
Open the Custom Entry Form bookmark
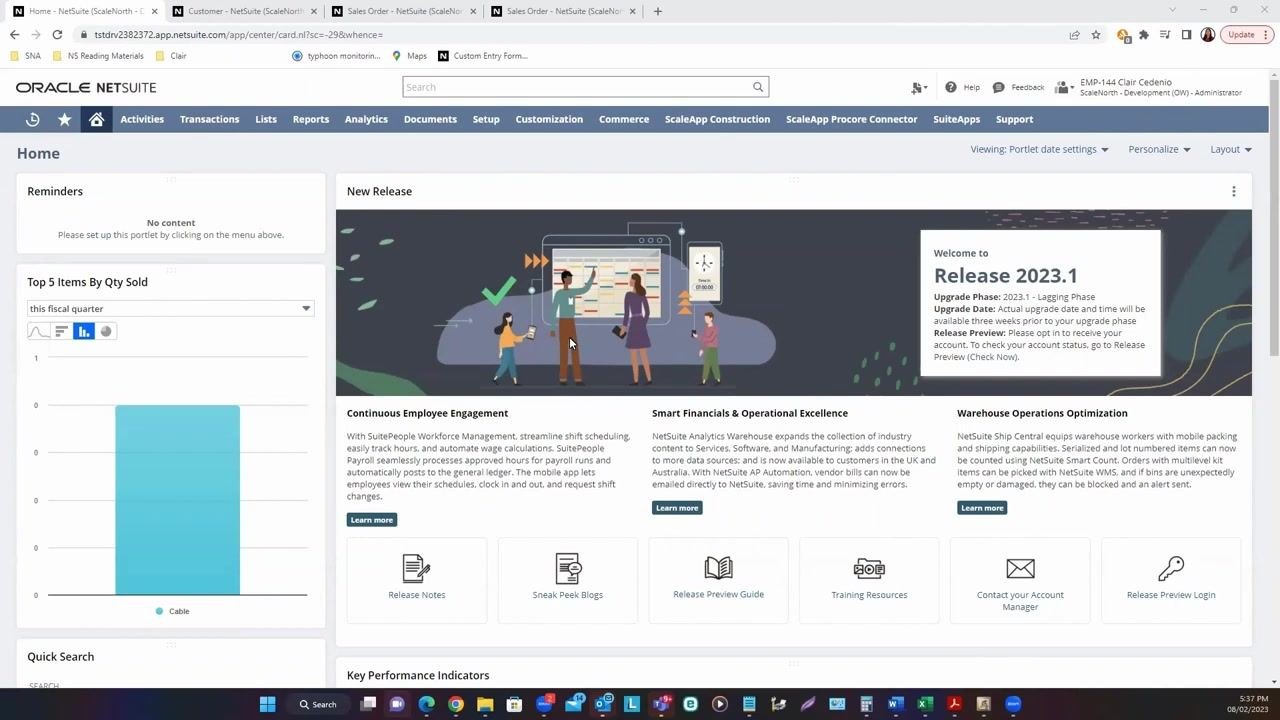[483, 56]
